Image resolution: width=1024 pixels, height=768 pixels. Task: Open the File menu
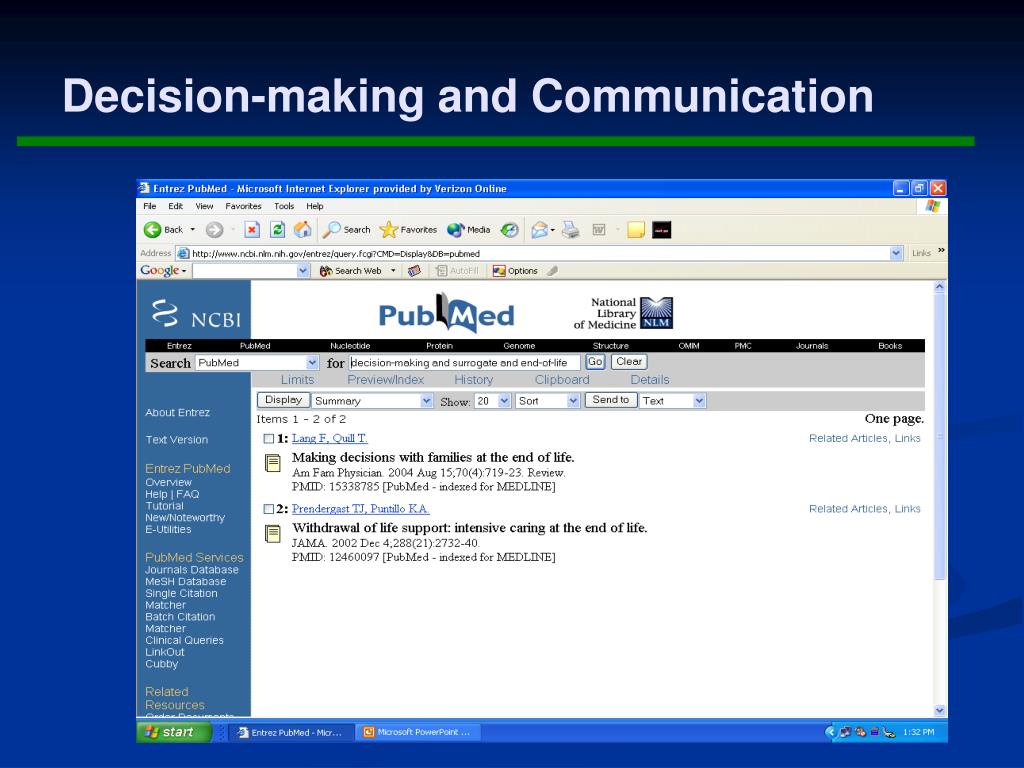coord(150,206)
